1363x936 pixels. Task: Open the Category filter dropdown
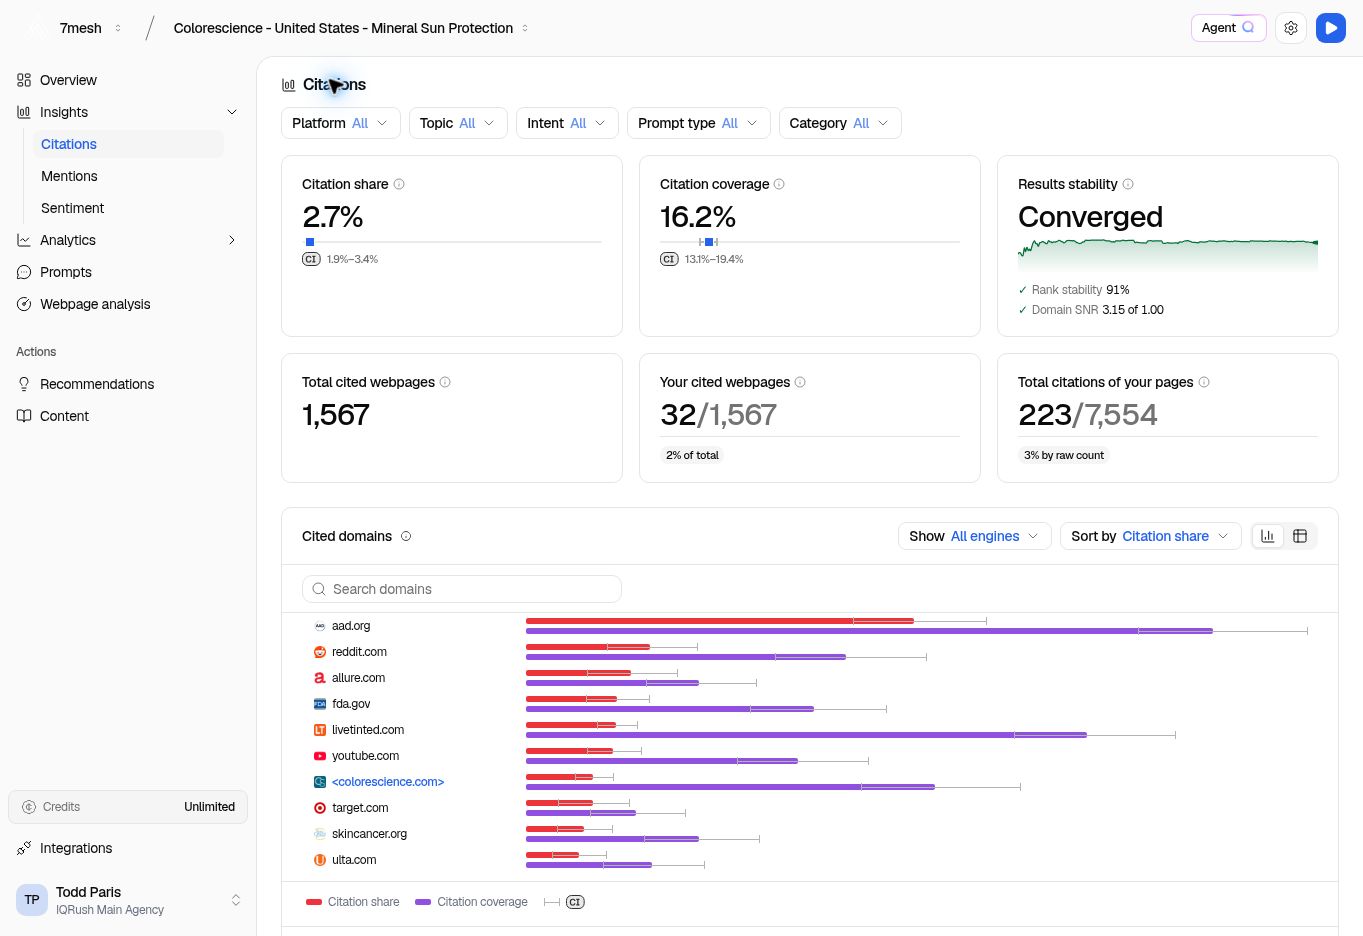[x=840, y=123]
